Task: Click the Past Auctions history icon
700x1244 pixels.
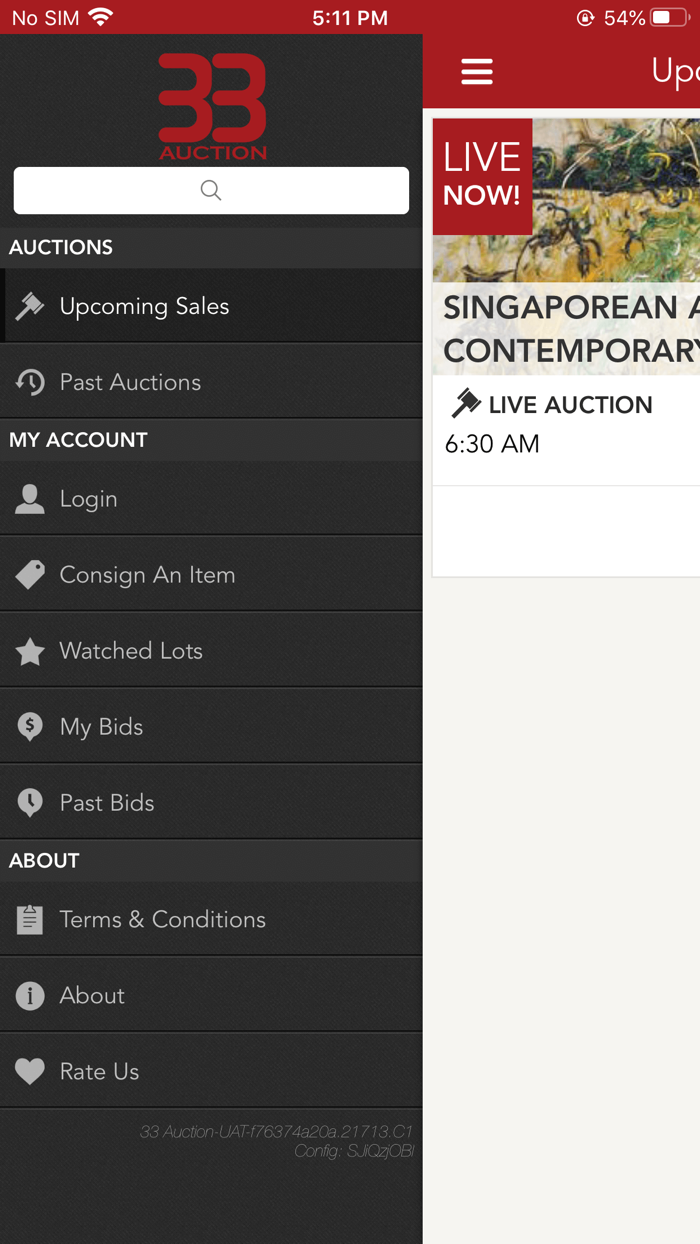Action: coord(30,382)
